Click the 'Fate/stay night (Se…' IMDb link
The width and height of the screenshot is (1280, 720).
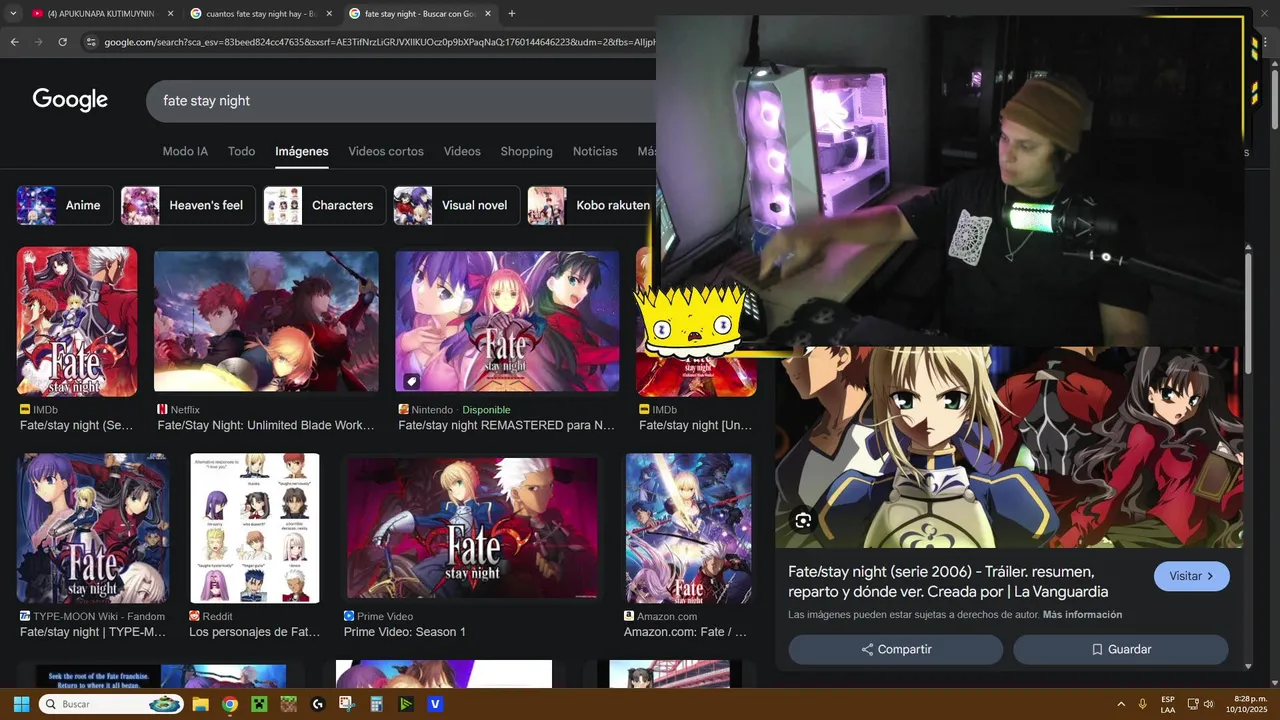point(76,425)
